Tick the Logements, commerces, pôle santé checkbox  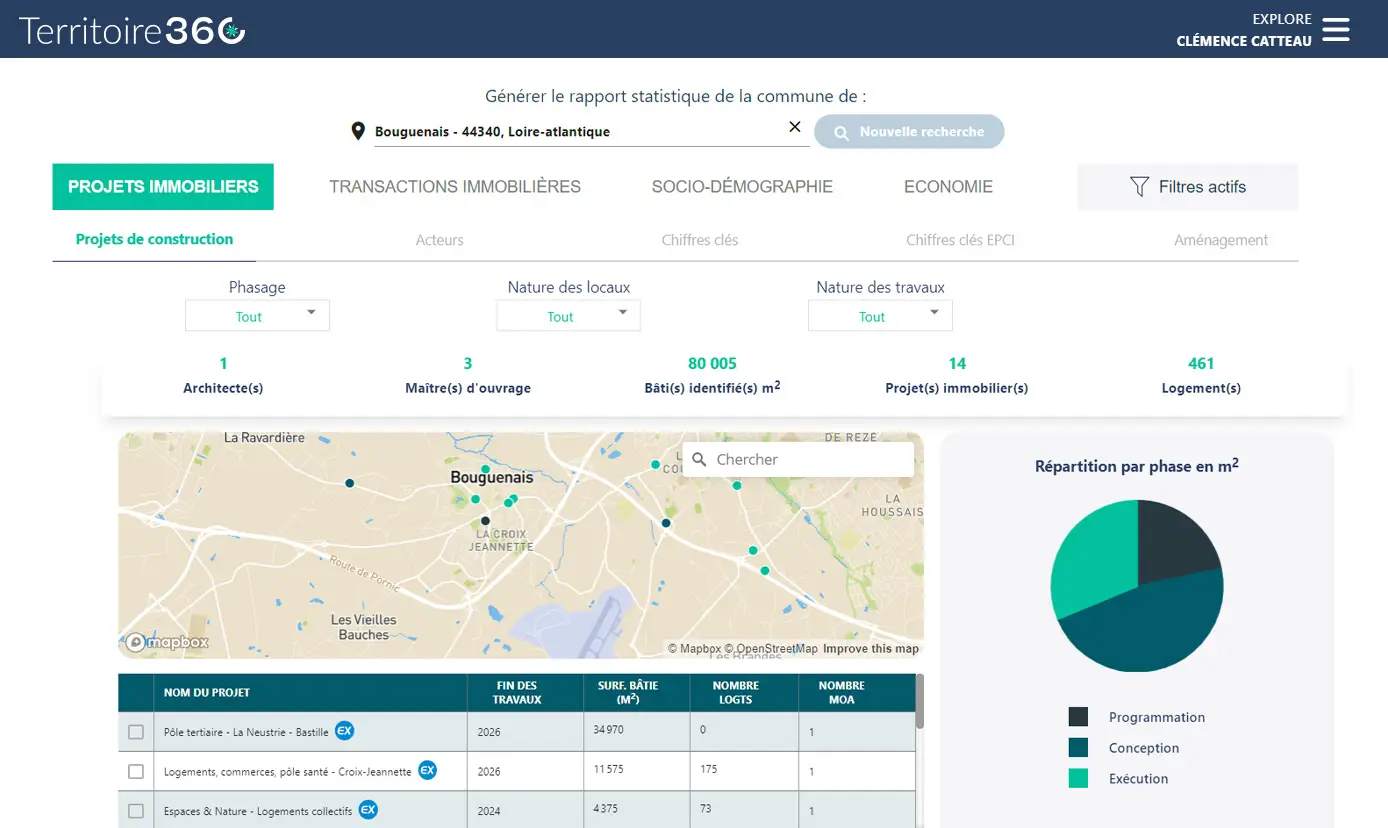click(x=136, y=771)
